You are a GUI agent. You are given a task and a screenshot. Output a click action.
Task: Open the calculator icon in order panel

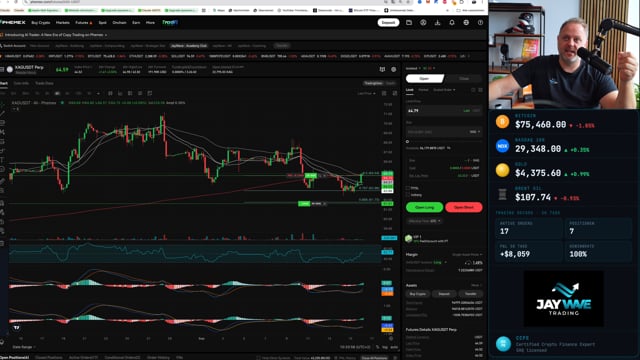click(x=473, y=90)
